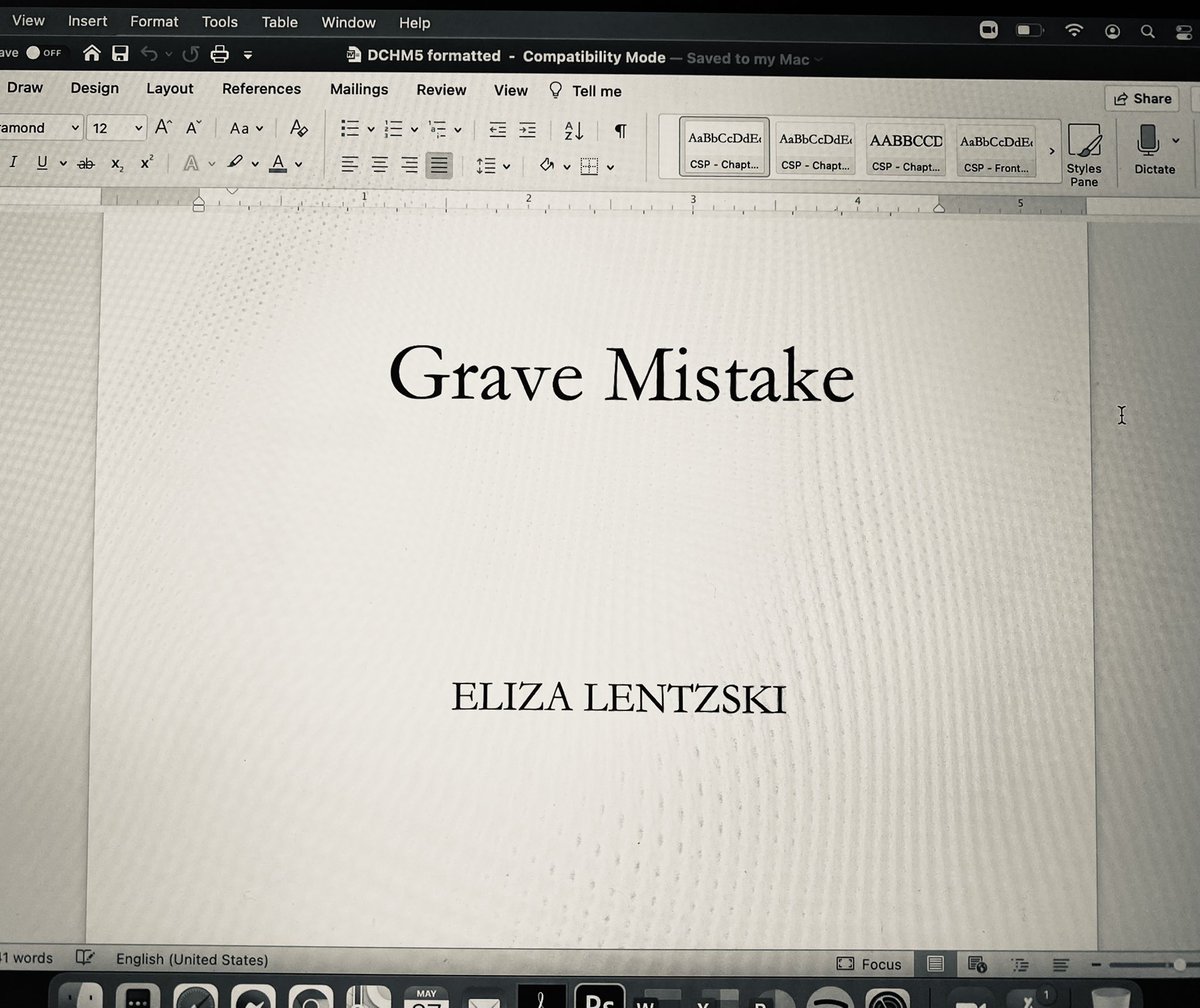This screenshot has height=1008, width=1200.
Task: Open the Wi-Fi menu in the menu bar
Action: tap(1074, 30)
